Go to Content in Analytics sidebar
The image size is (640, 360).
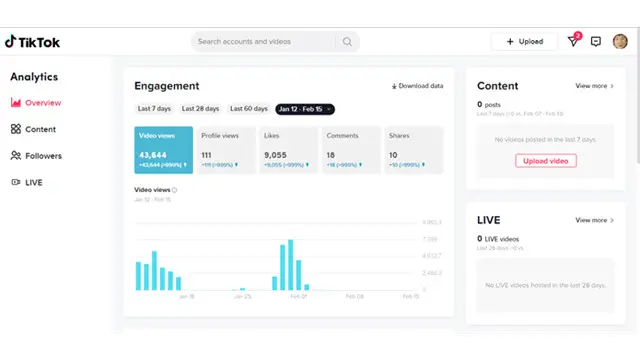coord(33,129)
